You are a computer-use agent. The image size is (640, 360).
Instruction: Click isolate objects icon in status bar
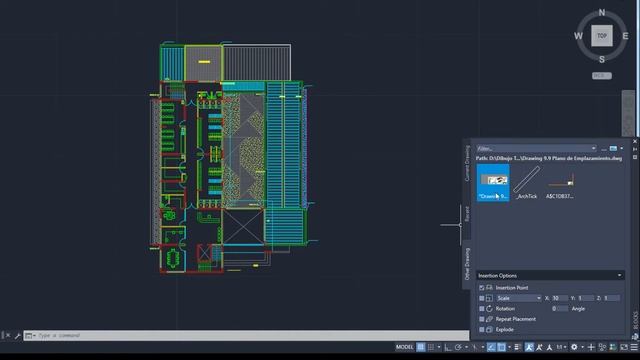click(x=602, y=347)
